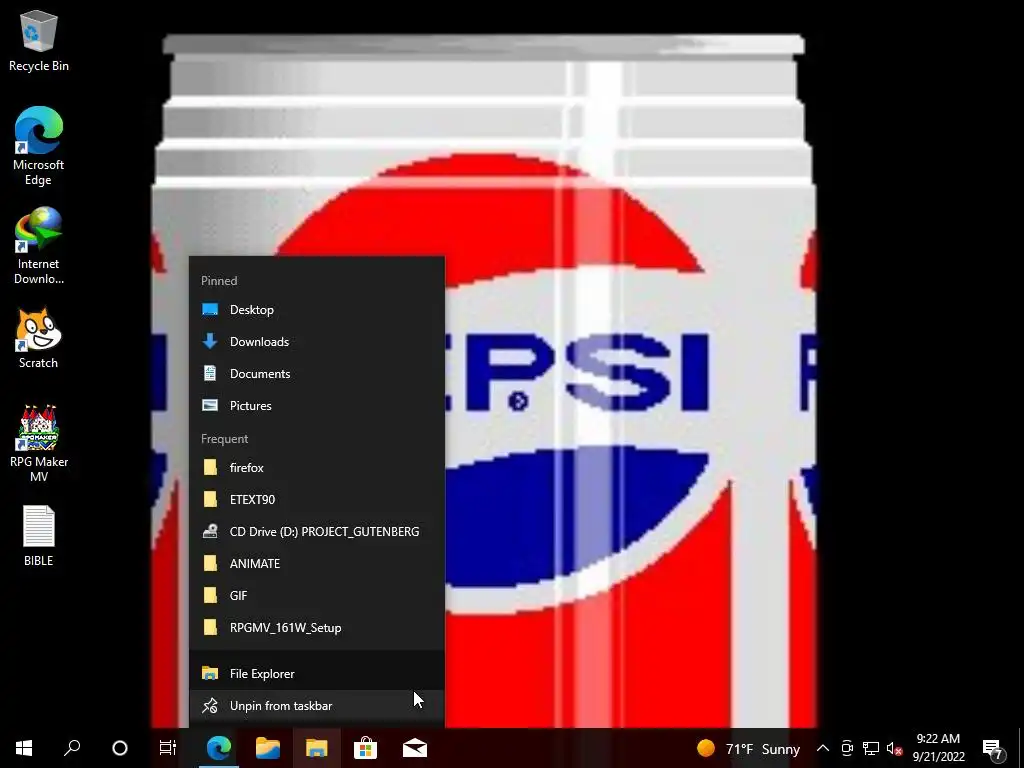Launch Microsoft Edge from taskbar

click(x=219, y=748)
